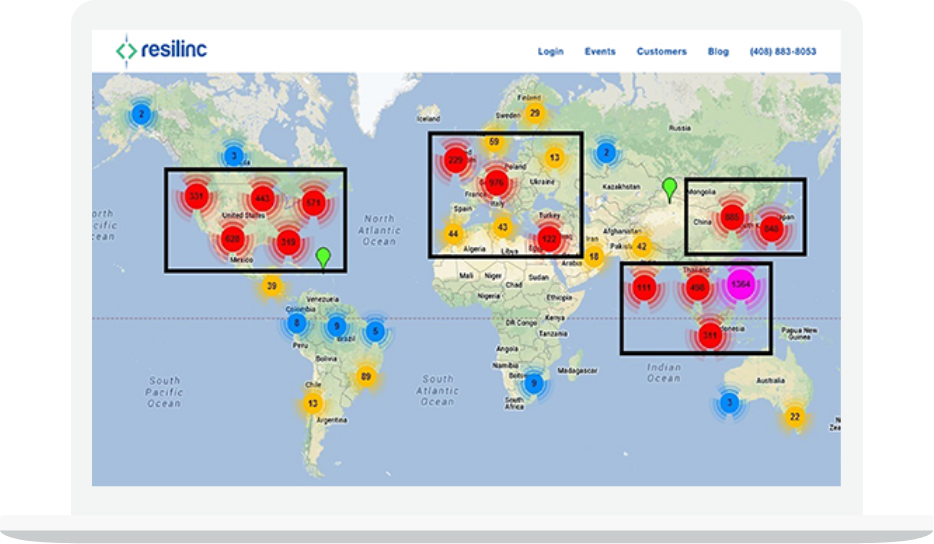Viewport: 934px width, 544px height.
Task: Select the green pin near Mongolia
Action: [669, 187]
